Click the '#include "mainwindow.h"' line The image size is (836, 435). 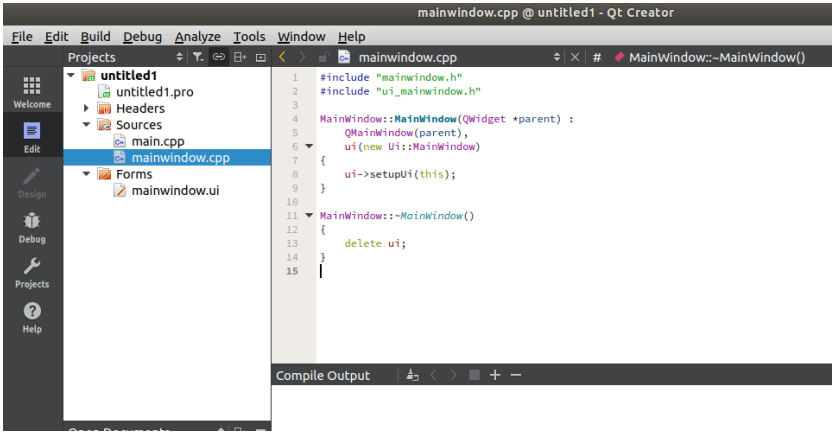tap(391, 77)
